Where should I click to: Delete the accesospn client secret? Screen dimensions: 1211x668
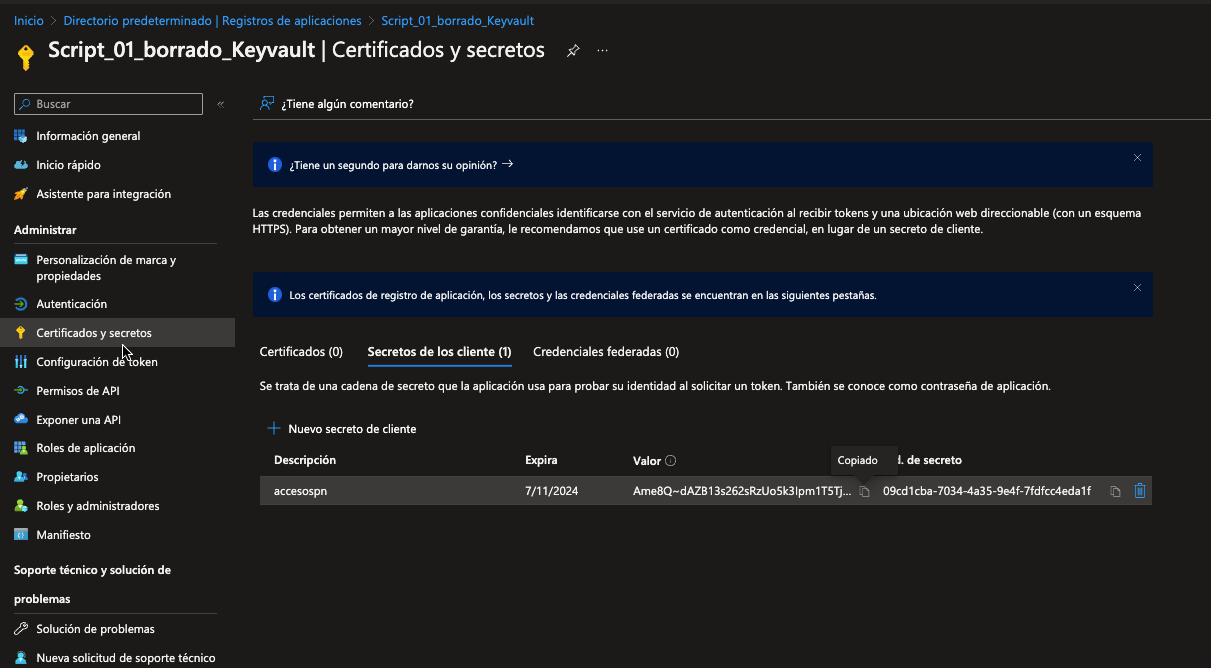tap(1140, 491)
